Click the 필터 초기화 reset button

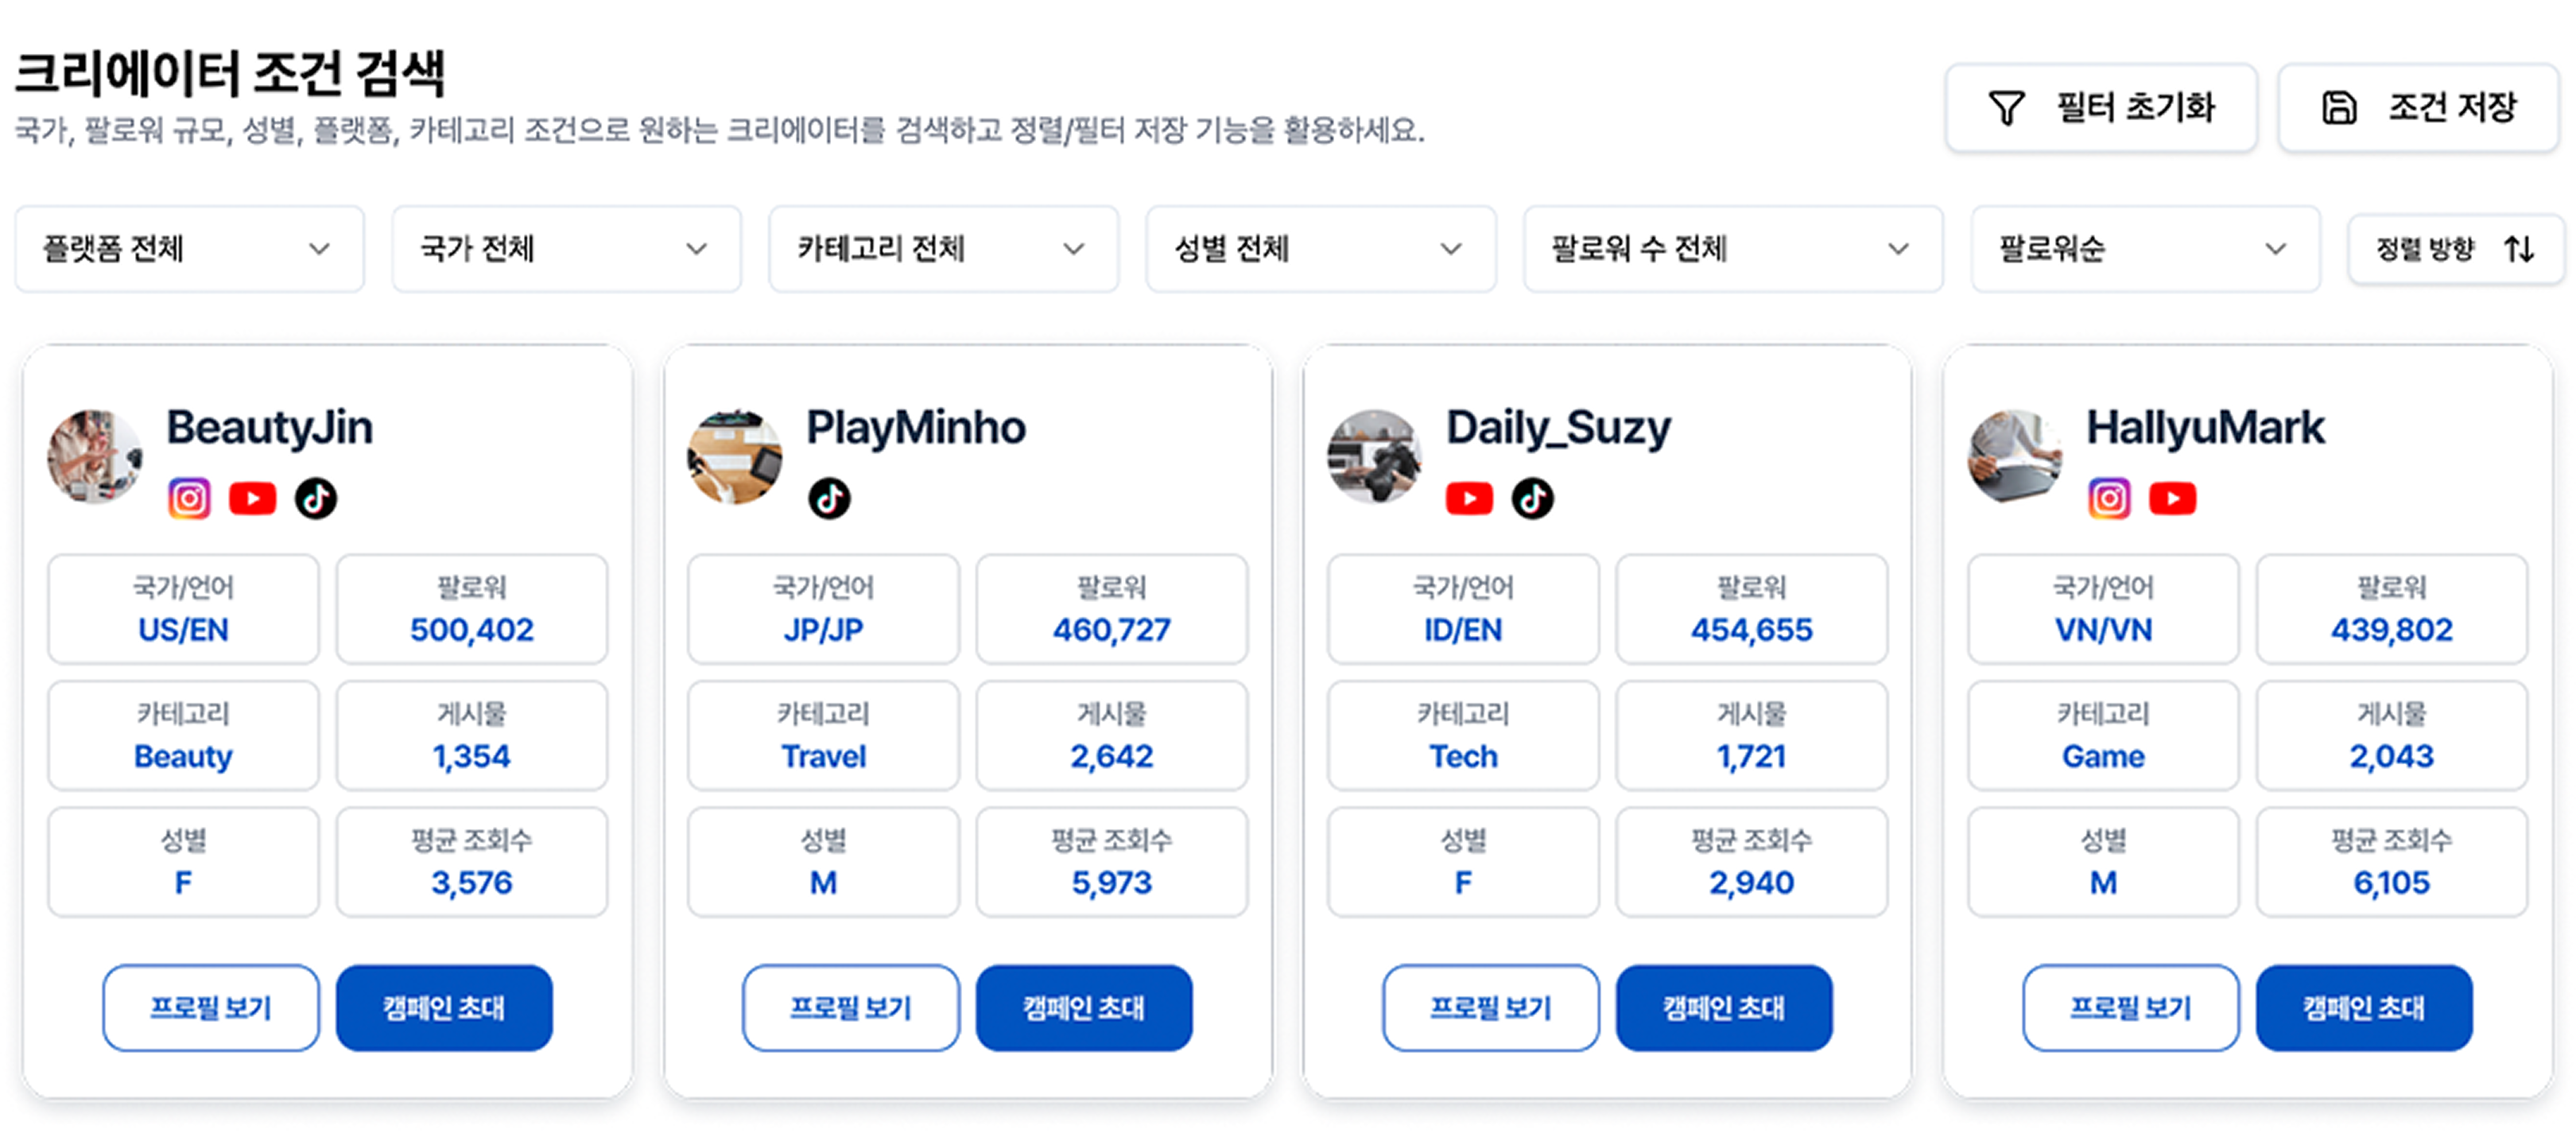coord(2101,108)
